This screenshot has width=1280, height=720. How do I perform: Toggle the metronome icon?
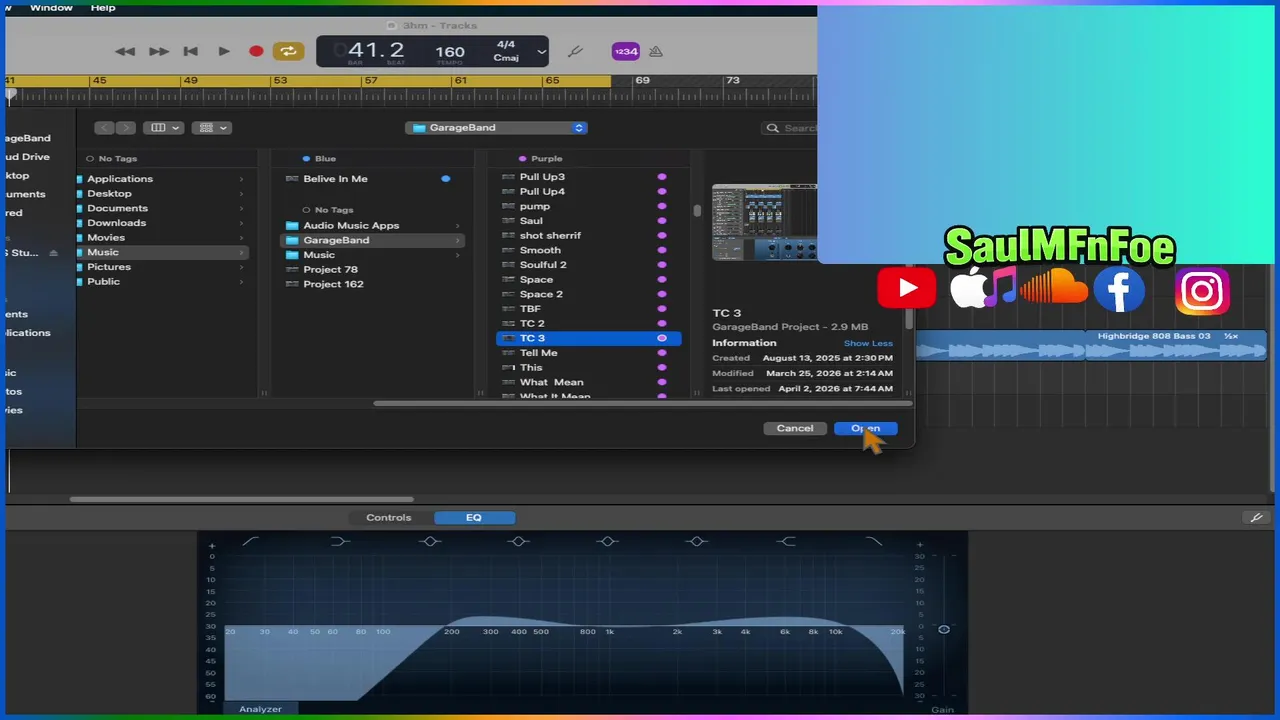[656, 51]
